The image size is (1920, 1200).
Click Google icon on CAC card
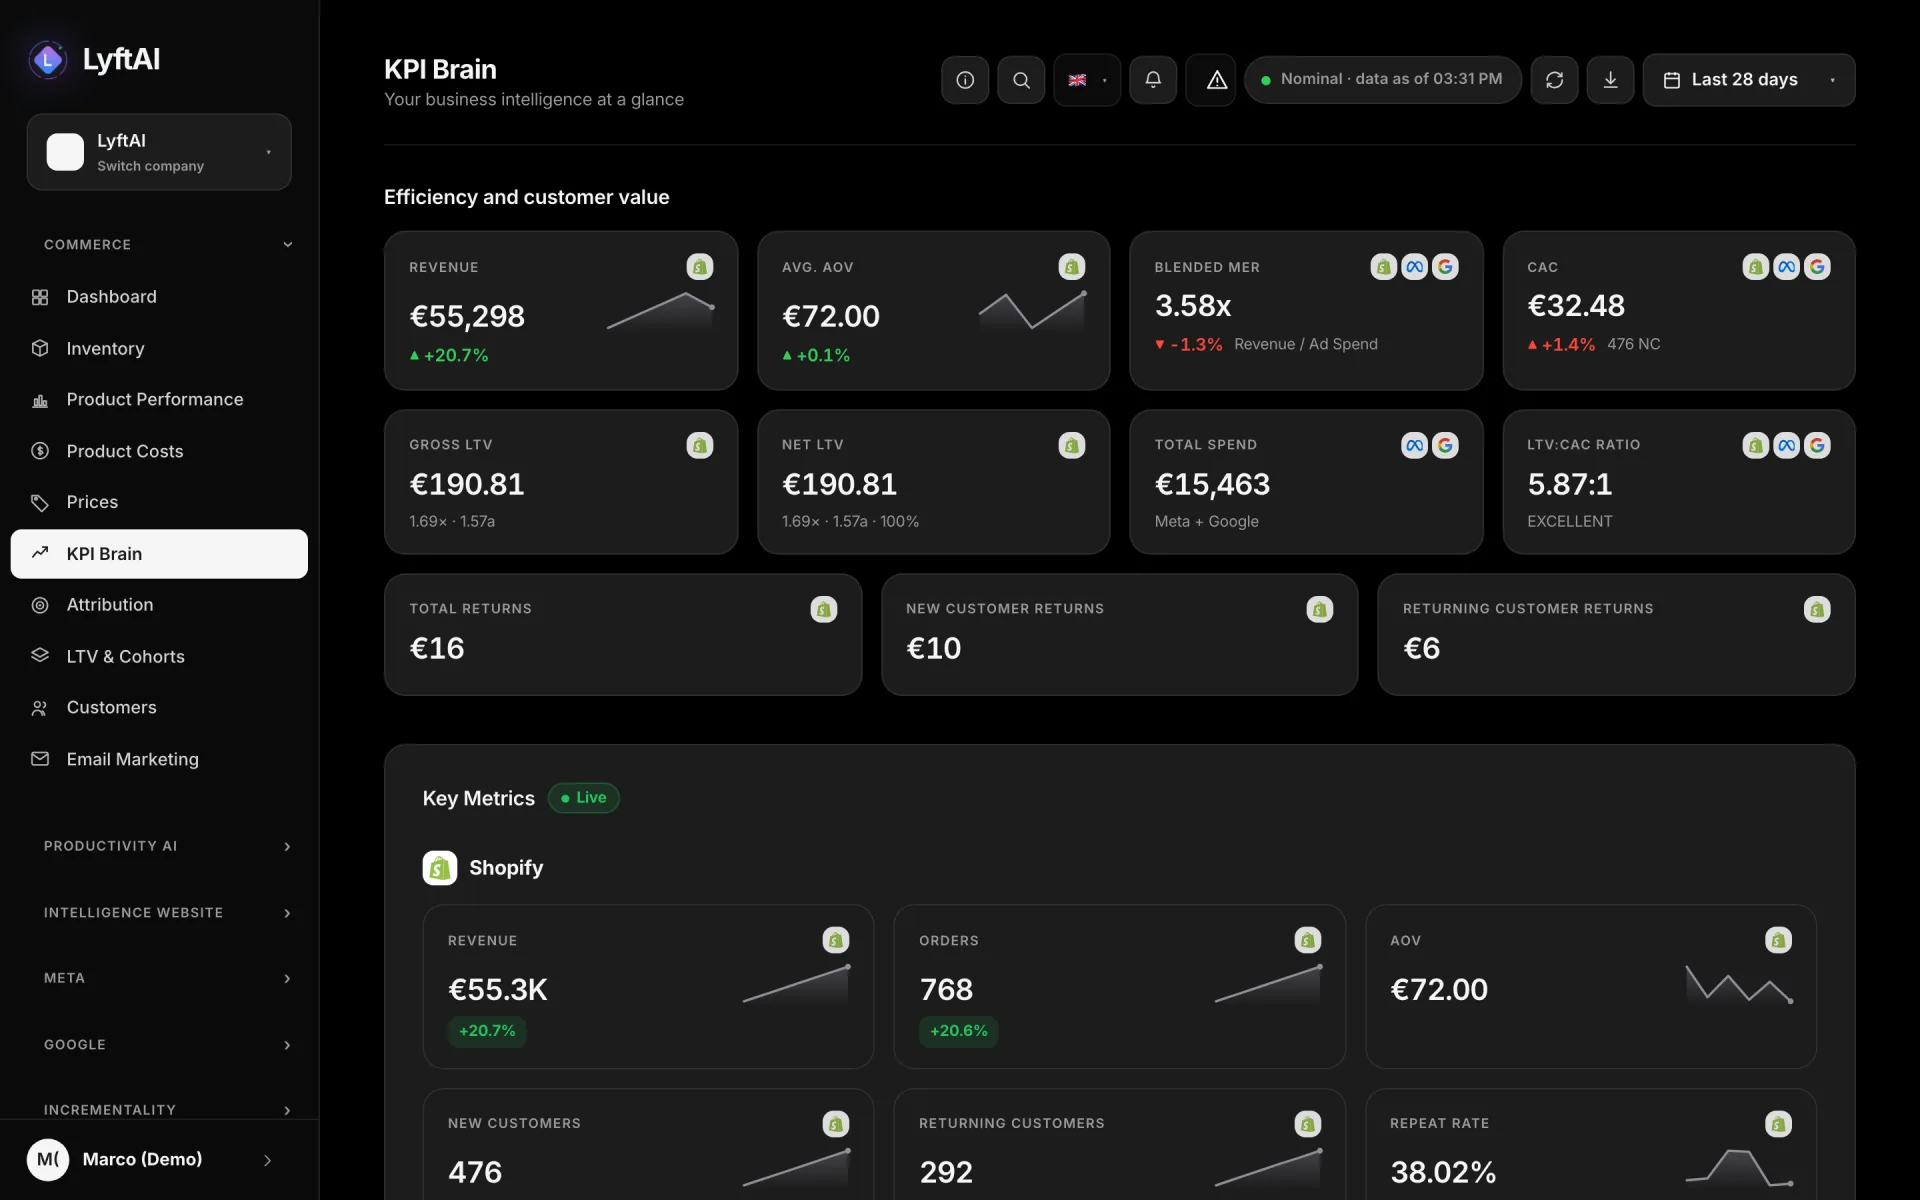(1817, 267)
